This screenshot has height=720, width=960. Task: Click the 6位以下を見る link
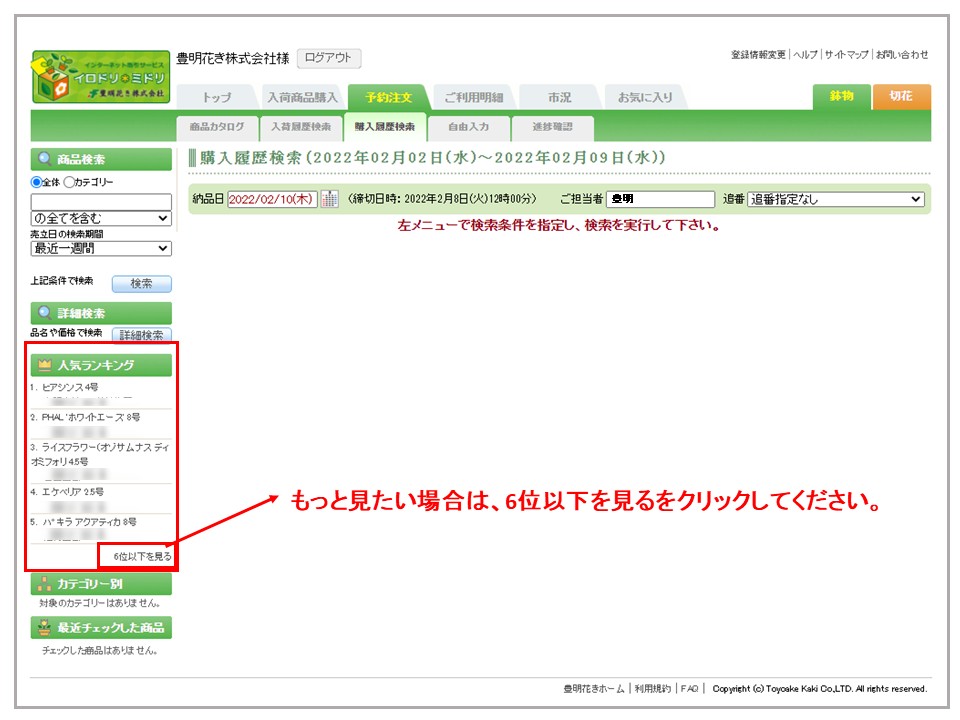tap(142, 556)
